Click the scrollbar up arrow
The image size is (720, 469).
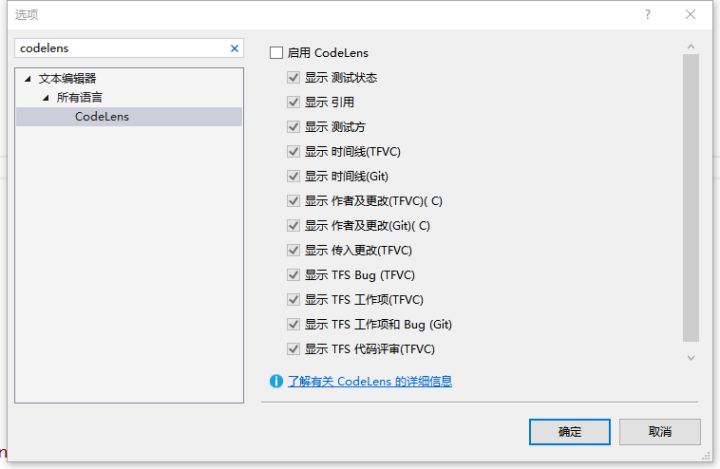tap(691, 47)
